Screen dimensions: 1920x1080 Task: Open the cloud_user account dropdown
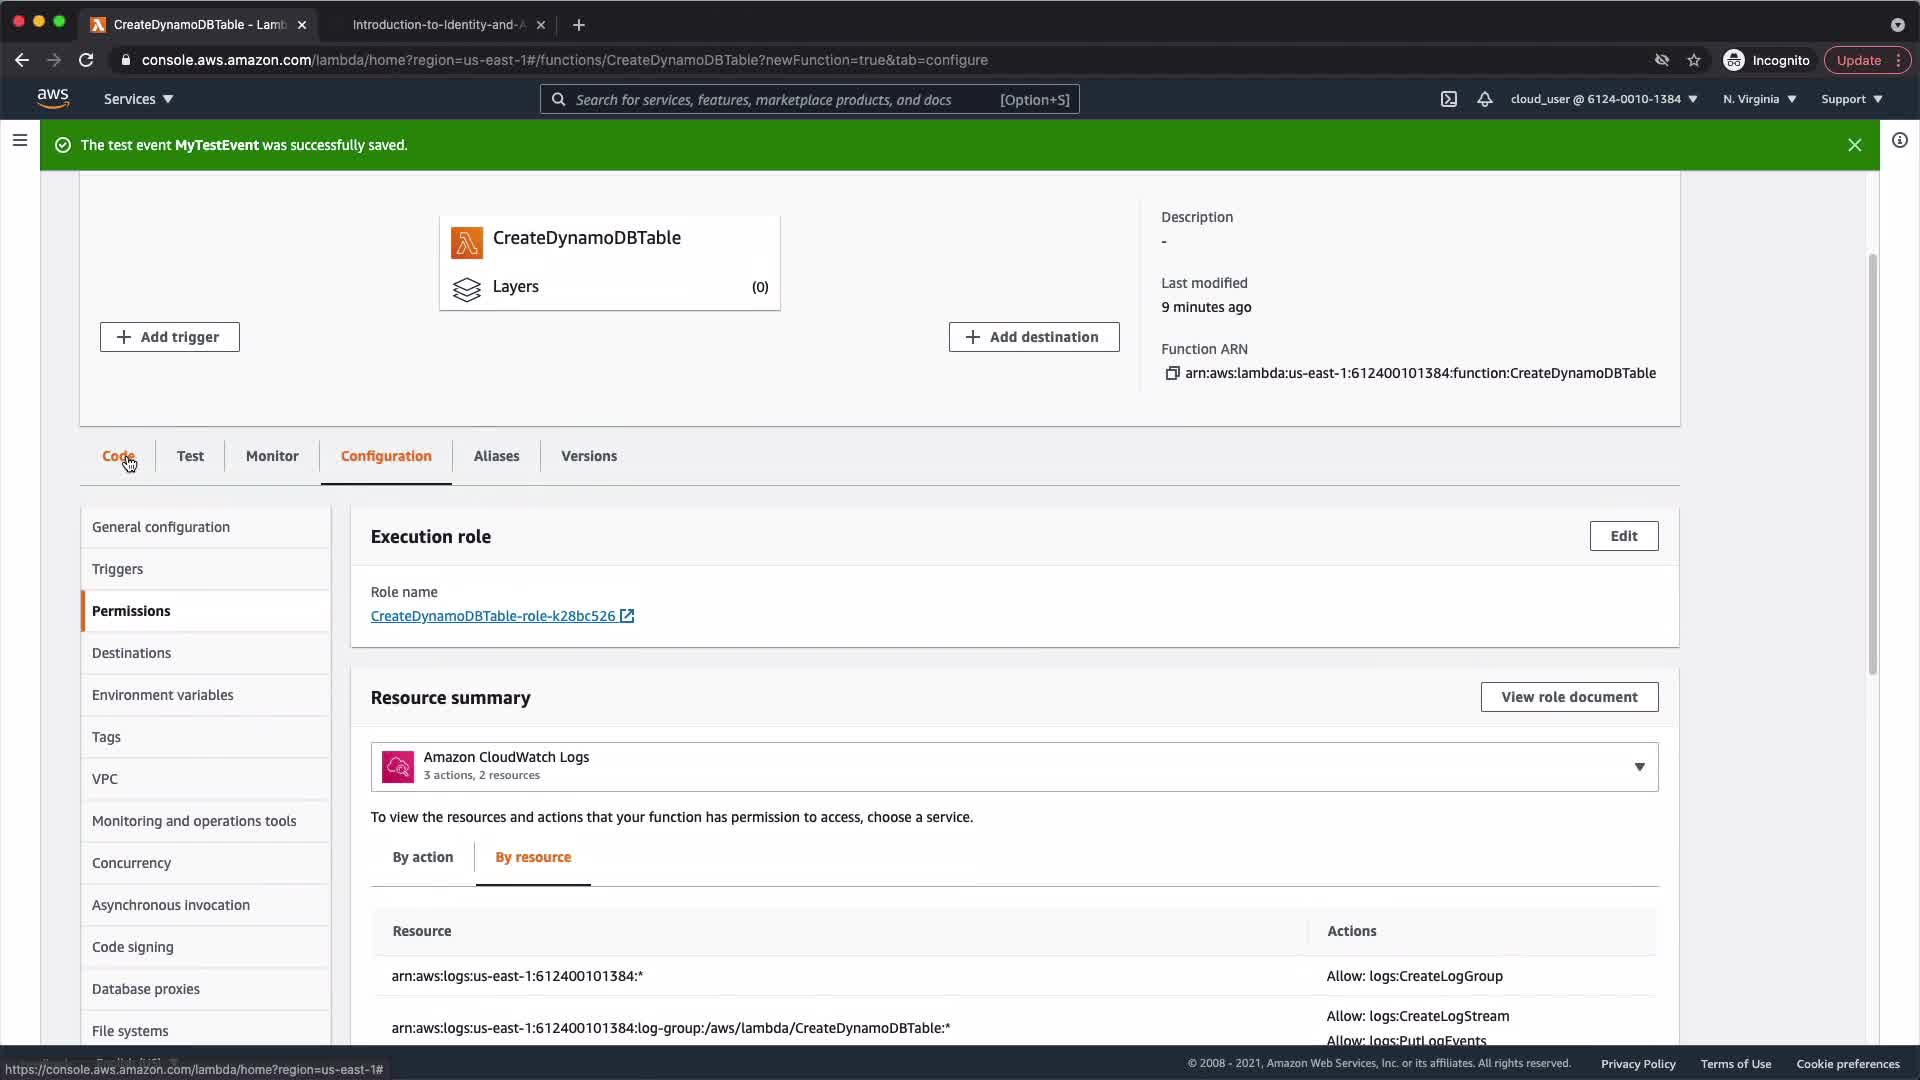[1603, 99]
